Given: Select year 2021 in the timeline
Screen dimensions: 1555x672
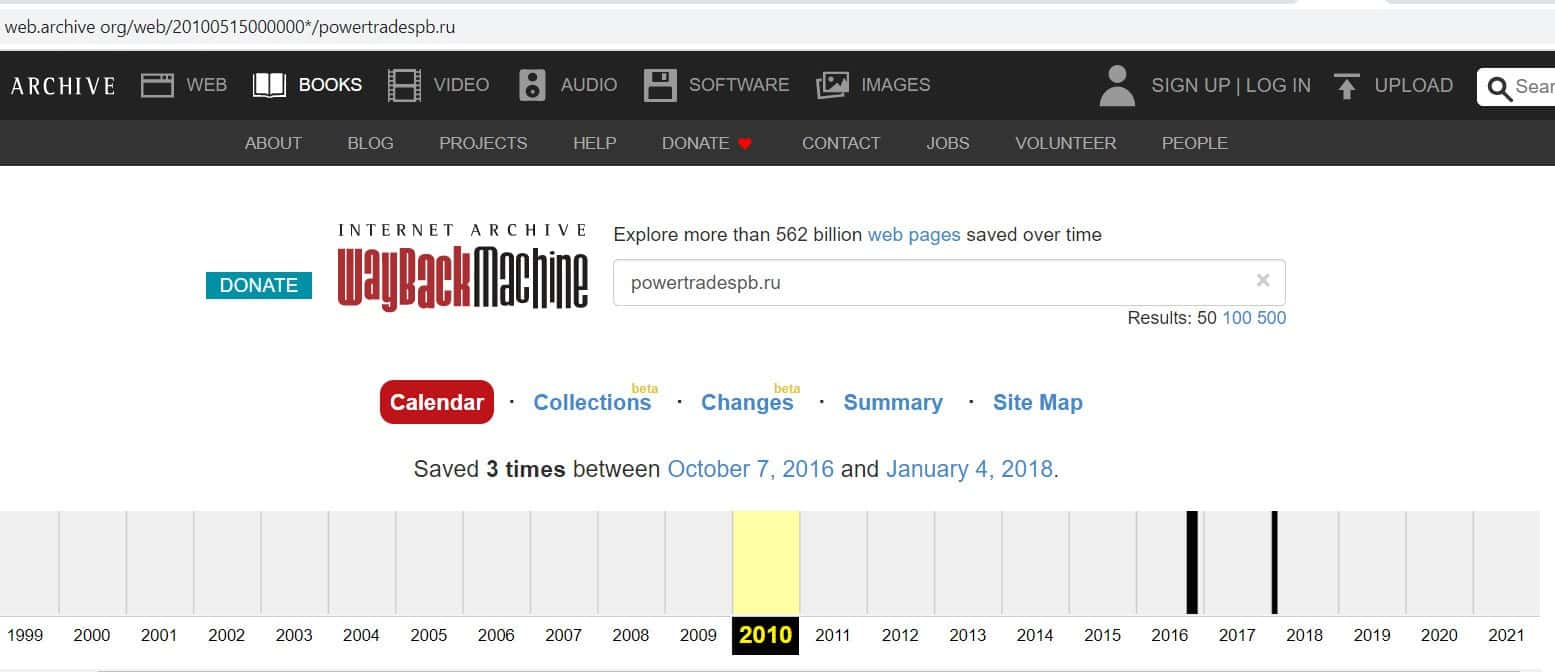Looking at the screenshot, I should 1506,635.
